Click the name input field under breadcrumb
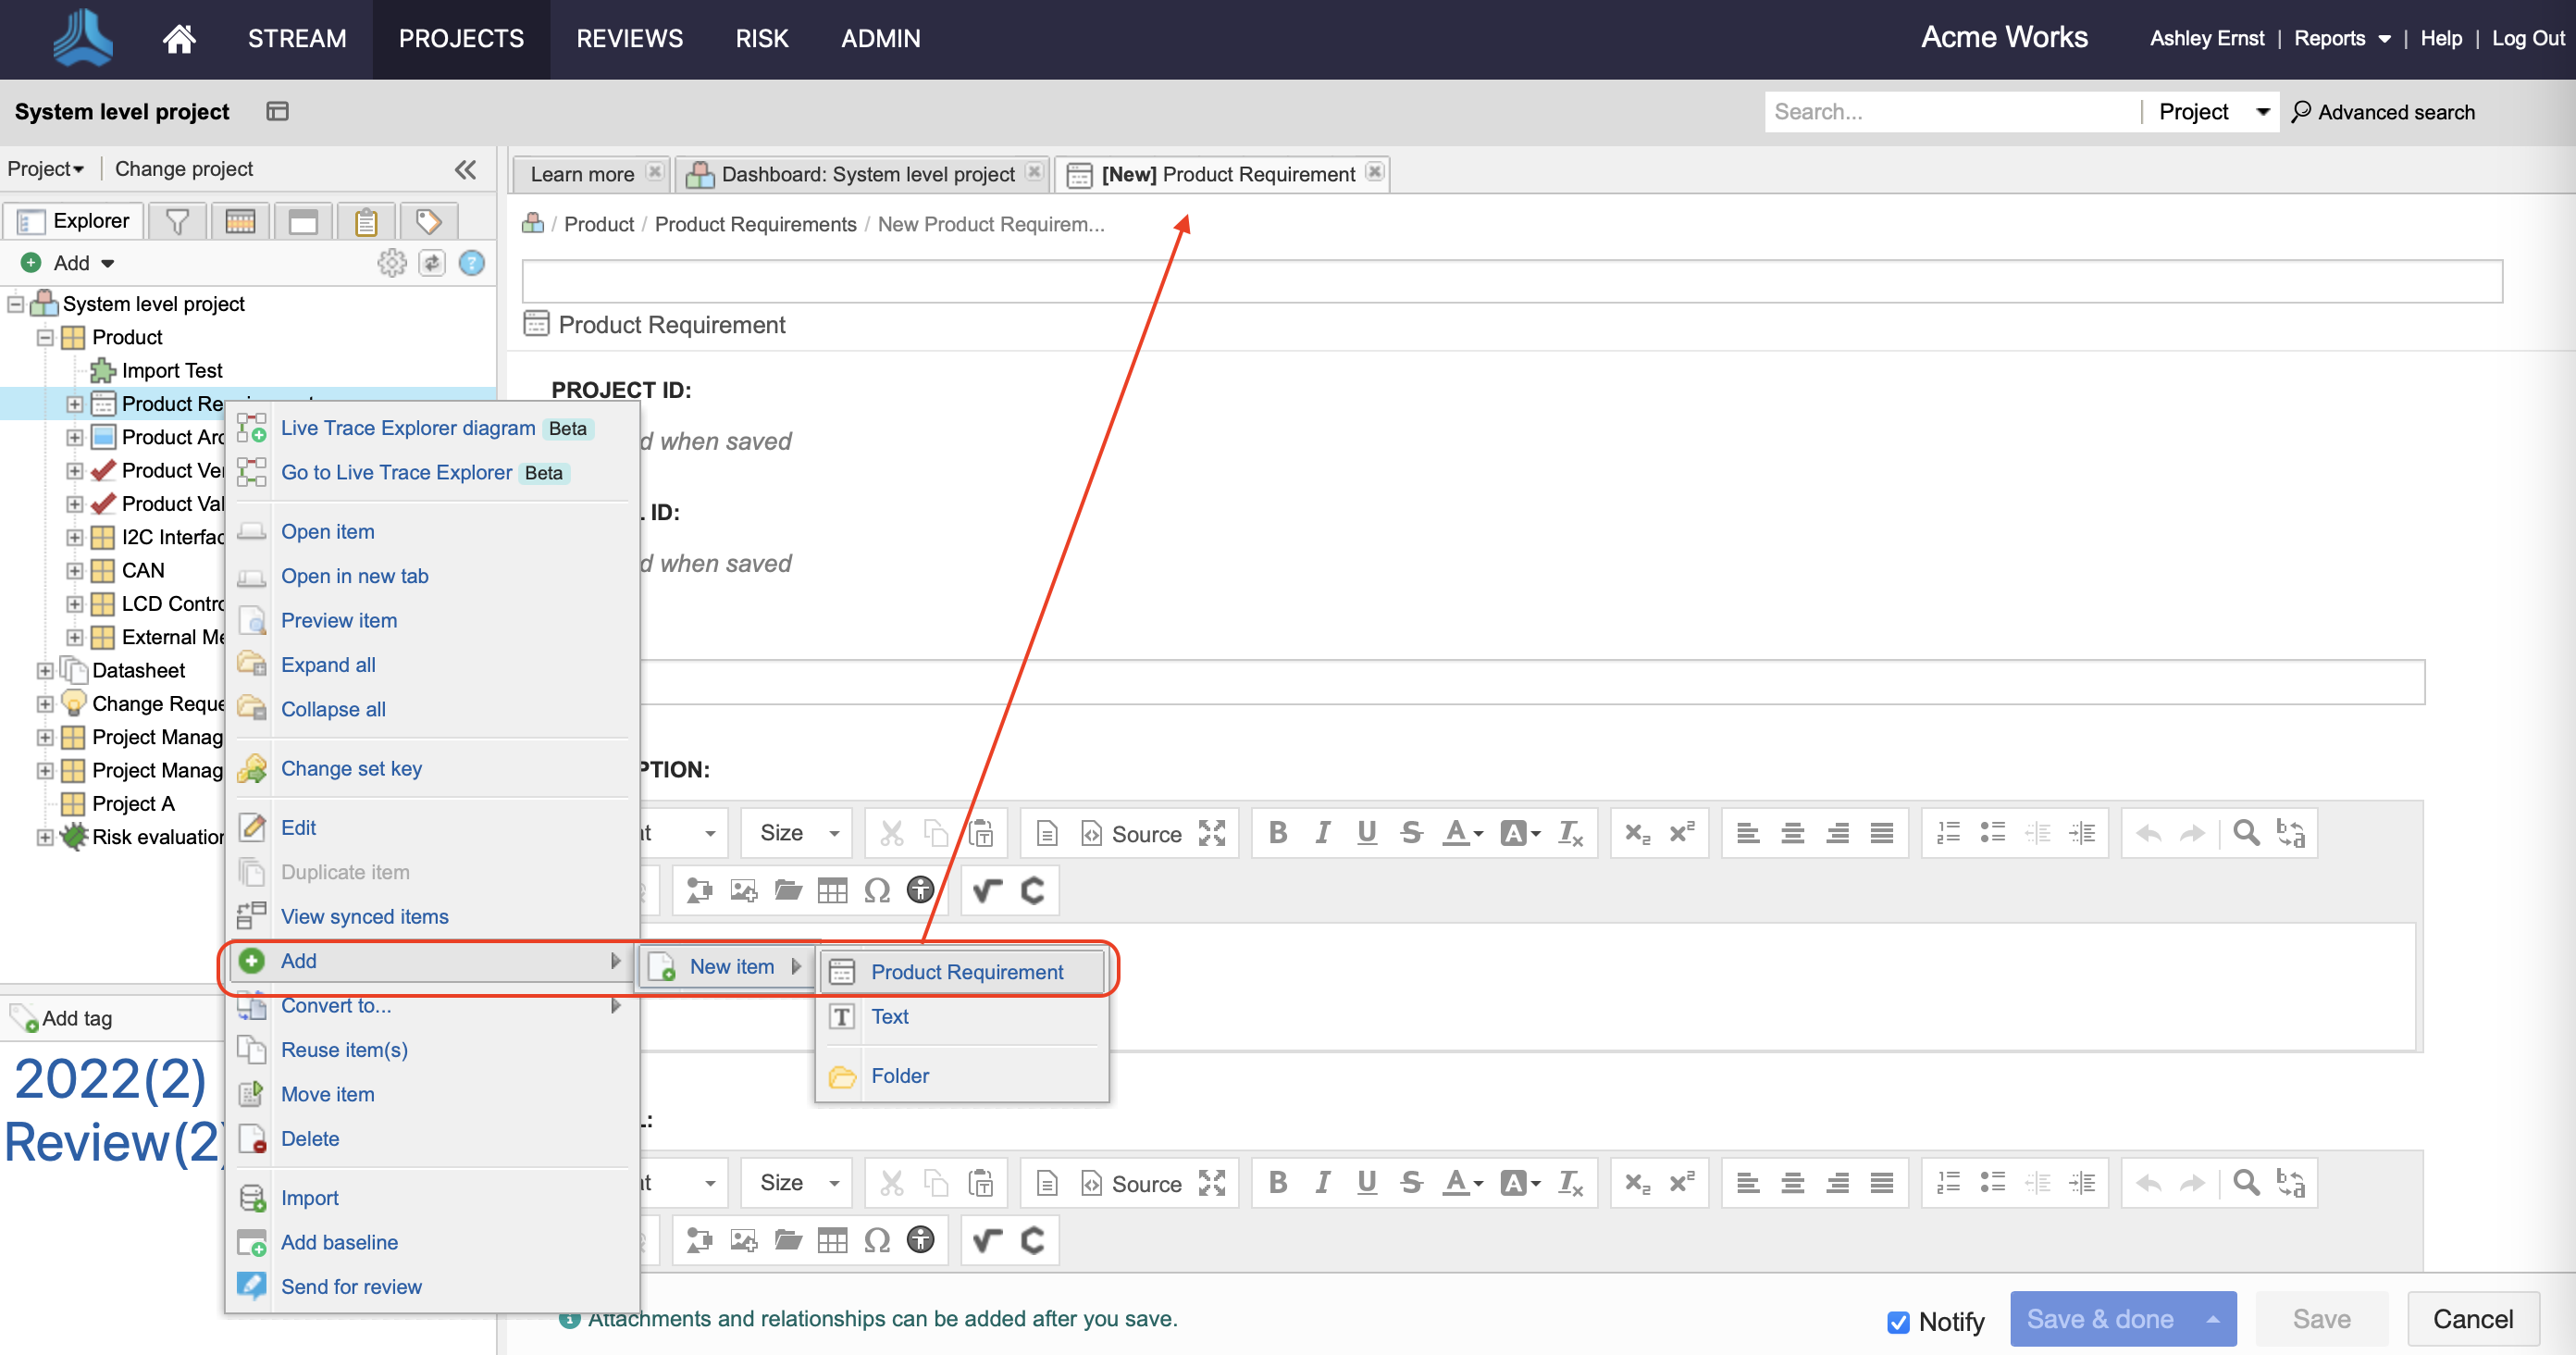 [1512, 281]
